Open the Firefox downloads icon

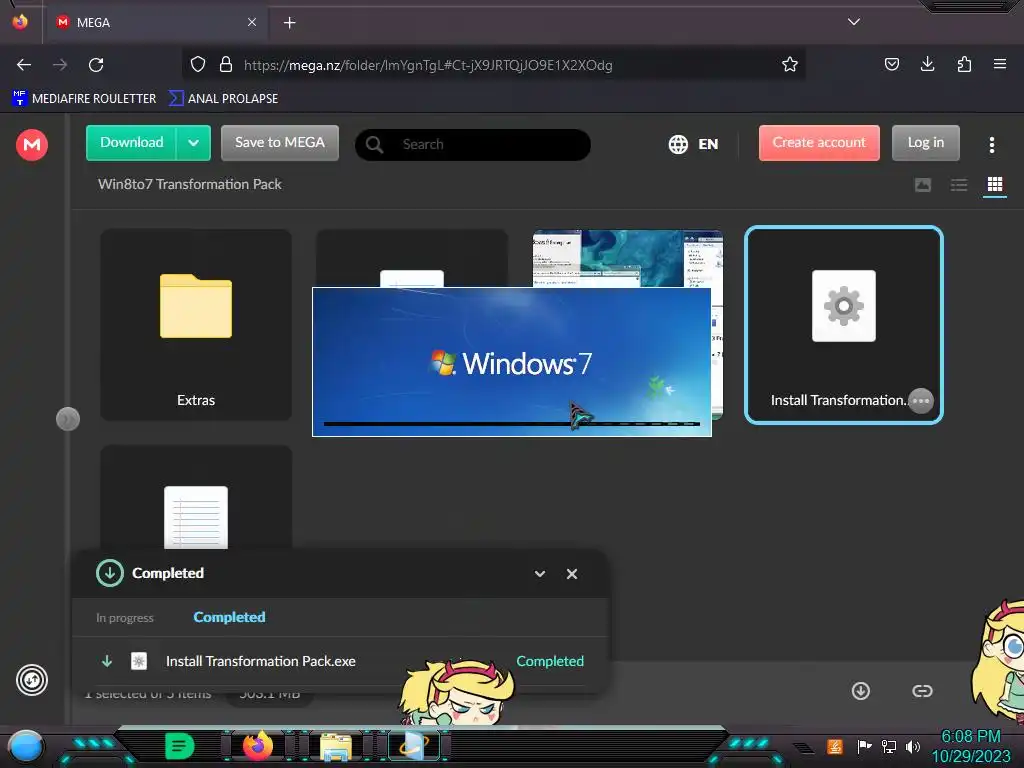point(927,64)
